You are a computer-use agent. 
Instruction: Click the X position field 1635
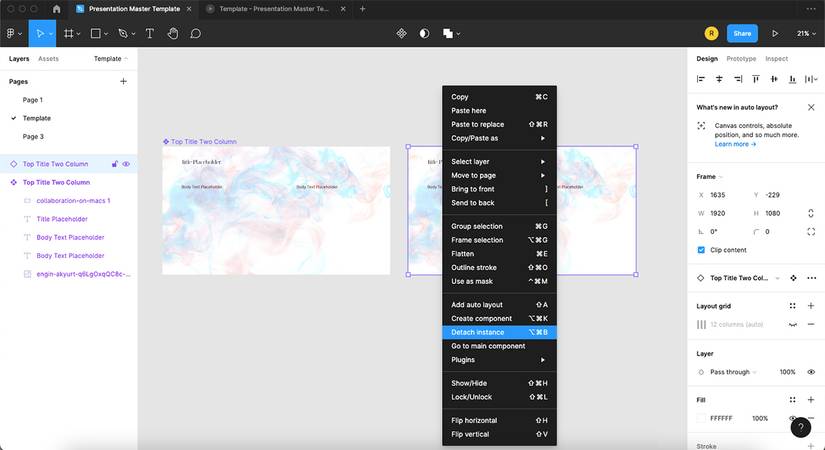click(x=718, y=195)
